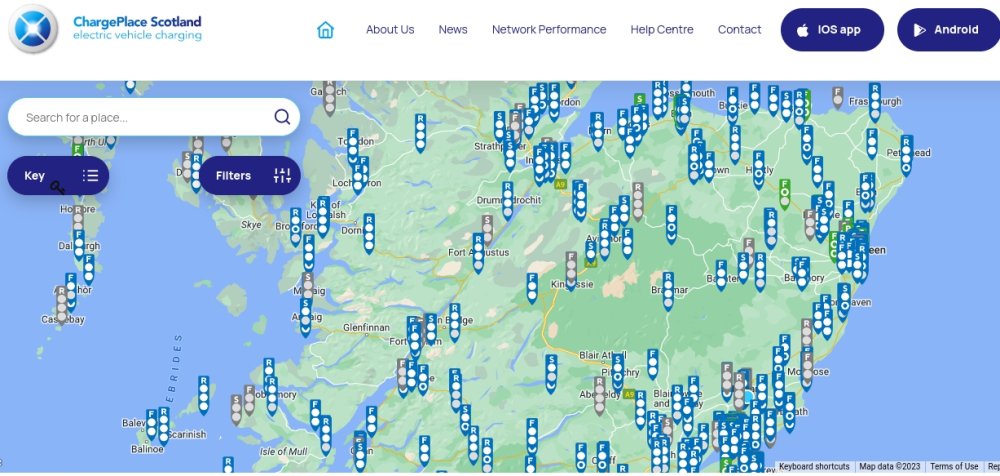Image resolution: width=1000 pixels, height=476 pixels.
Task: Download the iOS app
Action: pos(832,29)
